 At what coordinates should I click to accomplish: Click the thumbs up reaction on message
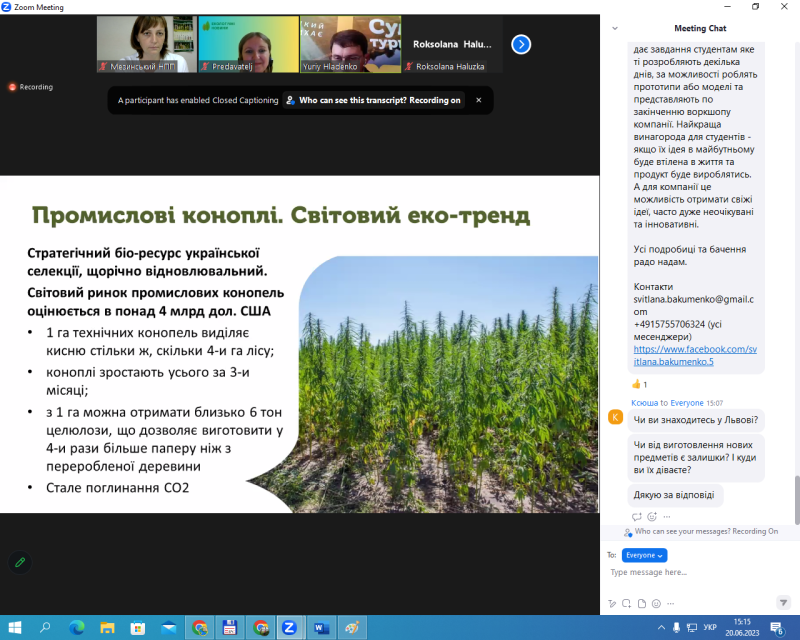[x=640, y=384]
